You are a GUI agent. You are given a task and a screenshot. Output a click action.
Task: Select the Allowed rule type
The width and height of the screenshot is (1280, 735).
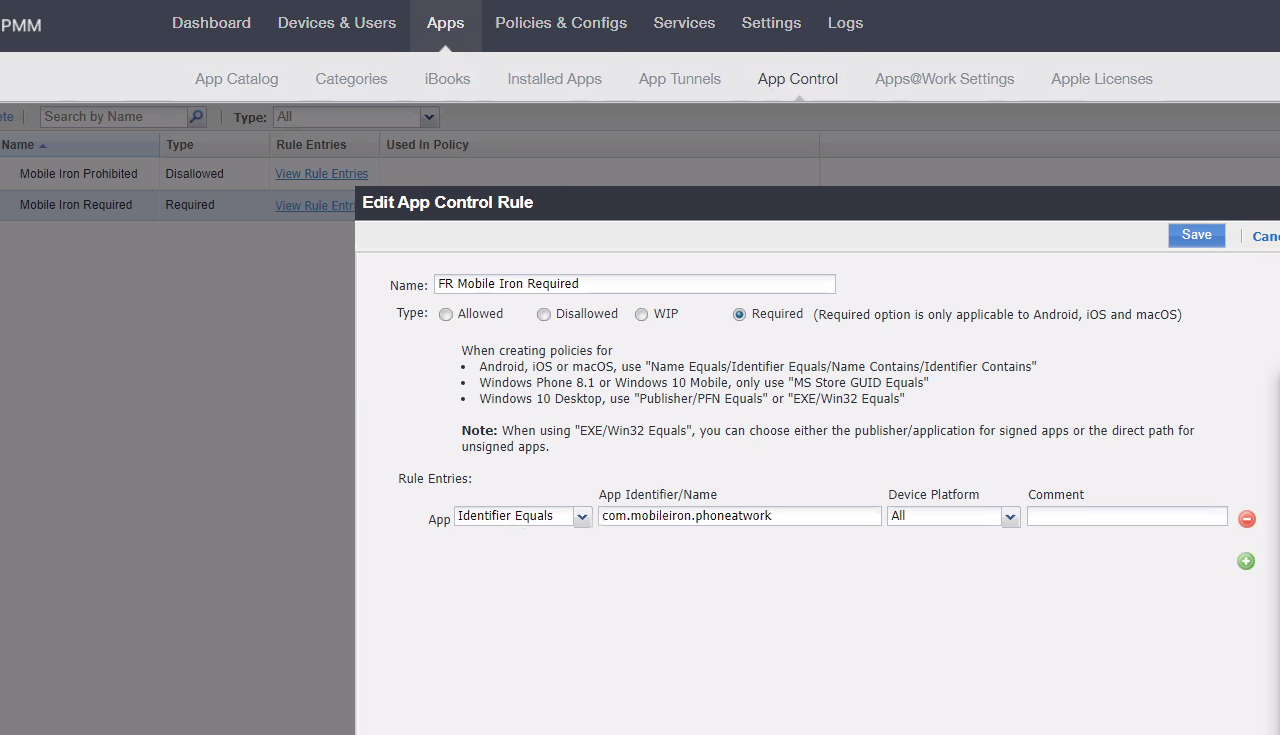pyautogui.click(x=445, y=314)
